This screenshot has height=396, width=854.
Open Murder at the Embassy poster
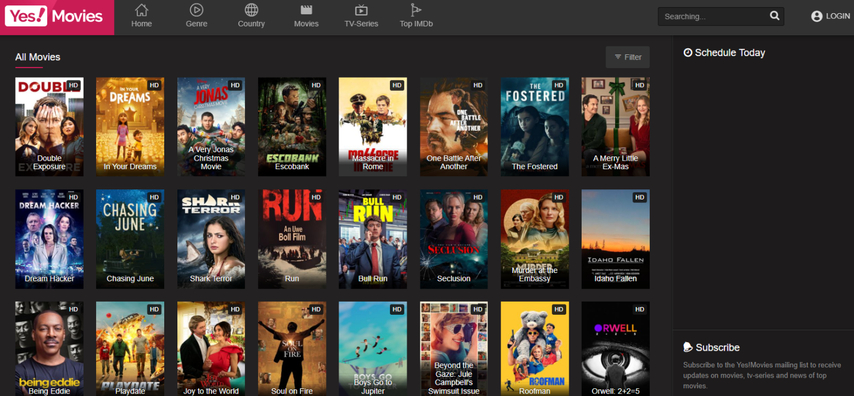click(x=535, y=239)
